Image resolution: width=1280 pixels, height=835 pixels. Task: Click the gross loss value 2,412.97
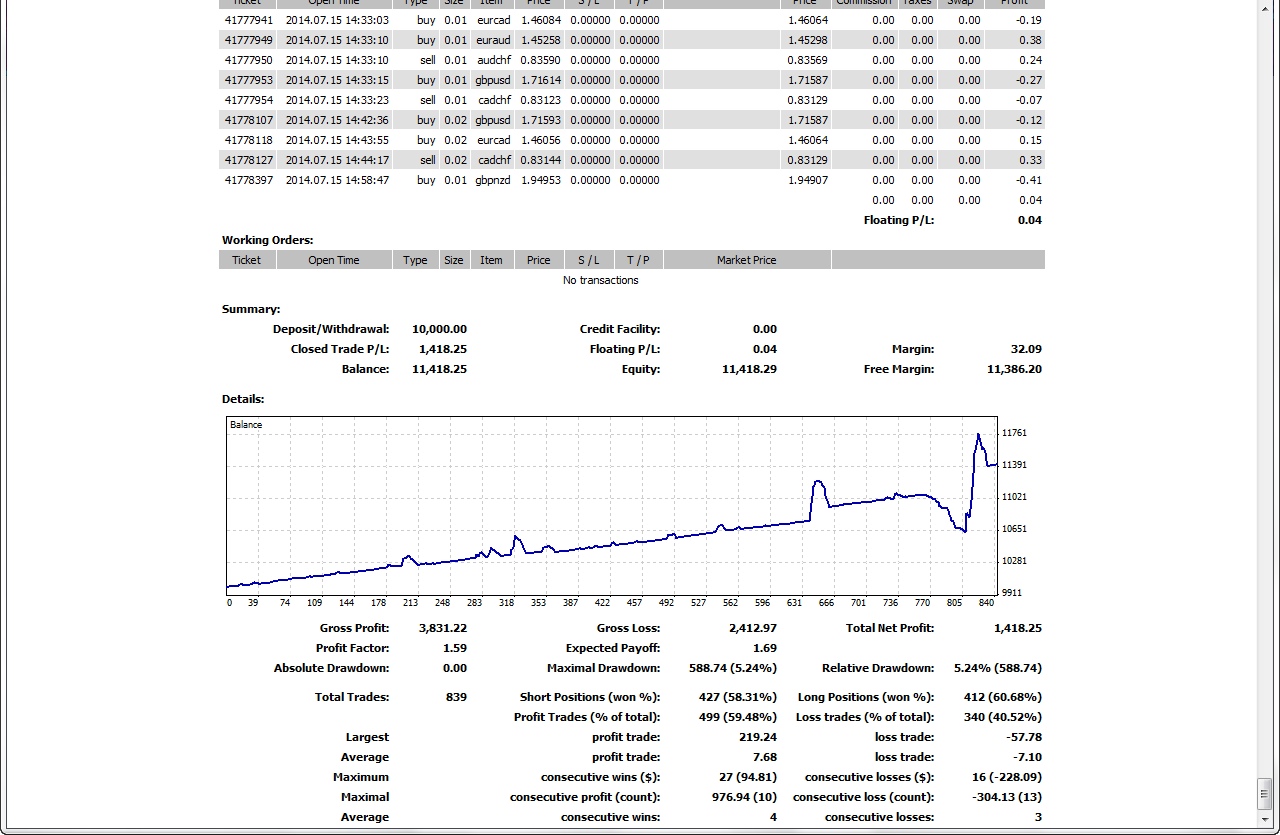753,628
